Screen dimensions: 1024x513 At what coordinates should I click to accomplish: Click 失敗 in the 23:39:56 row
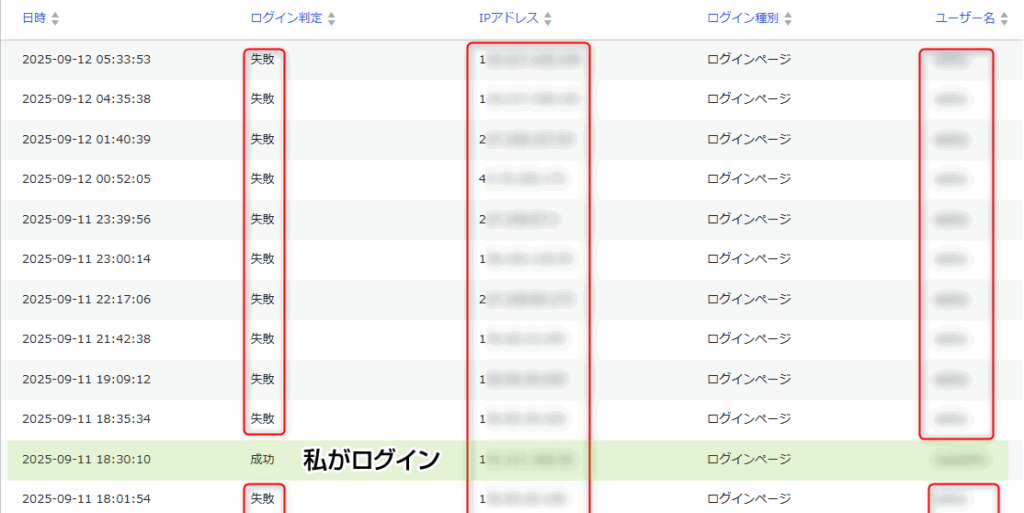coord(263,219)
